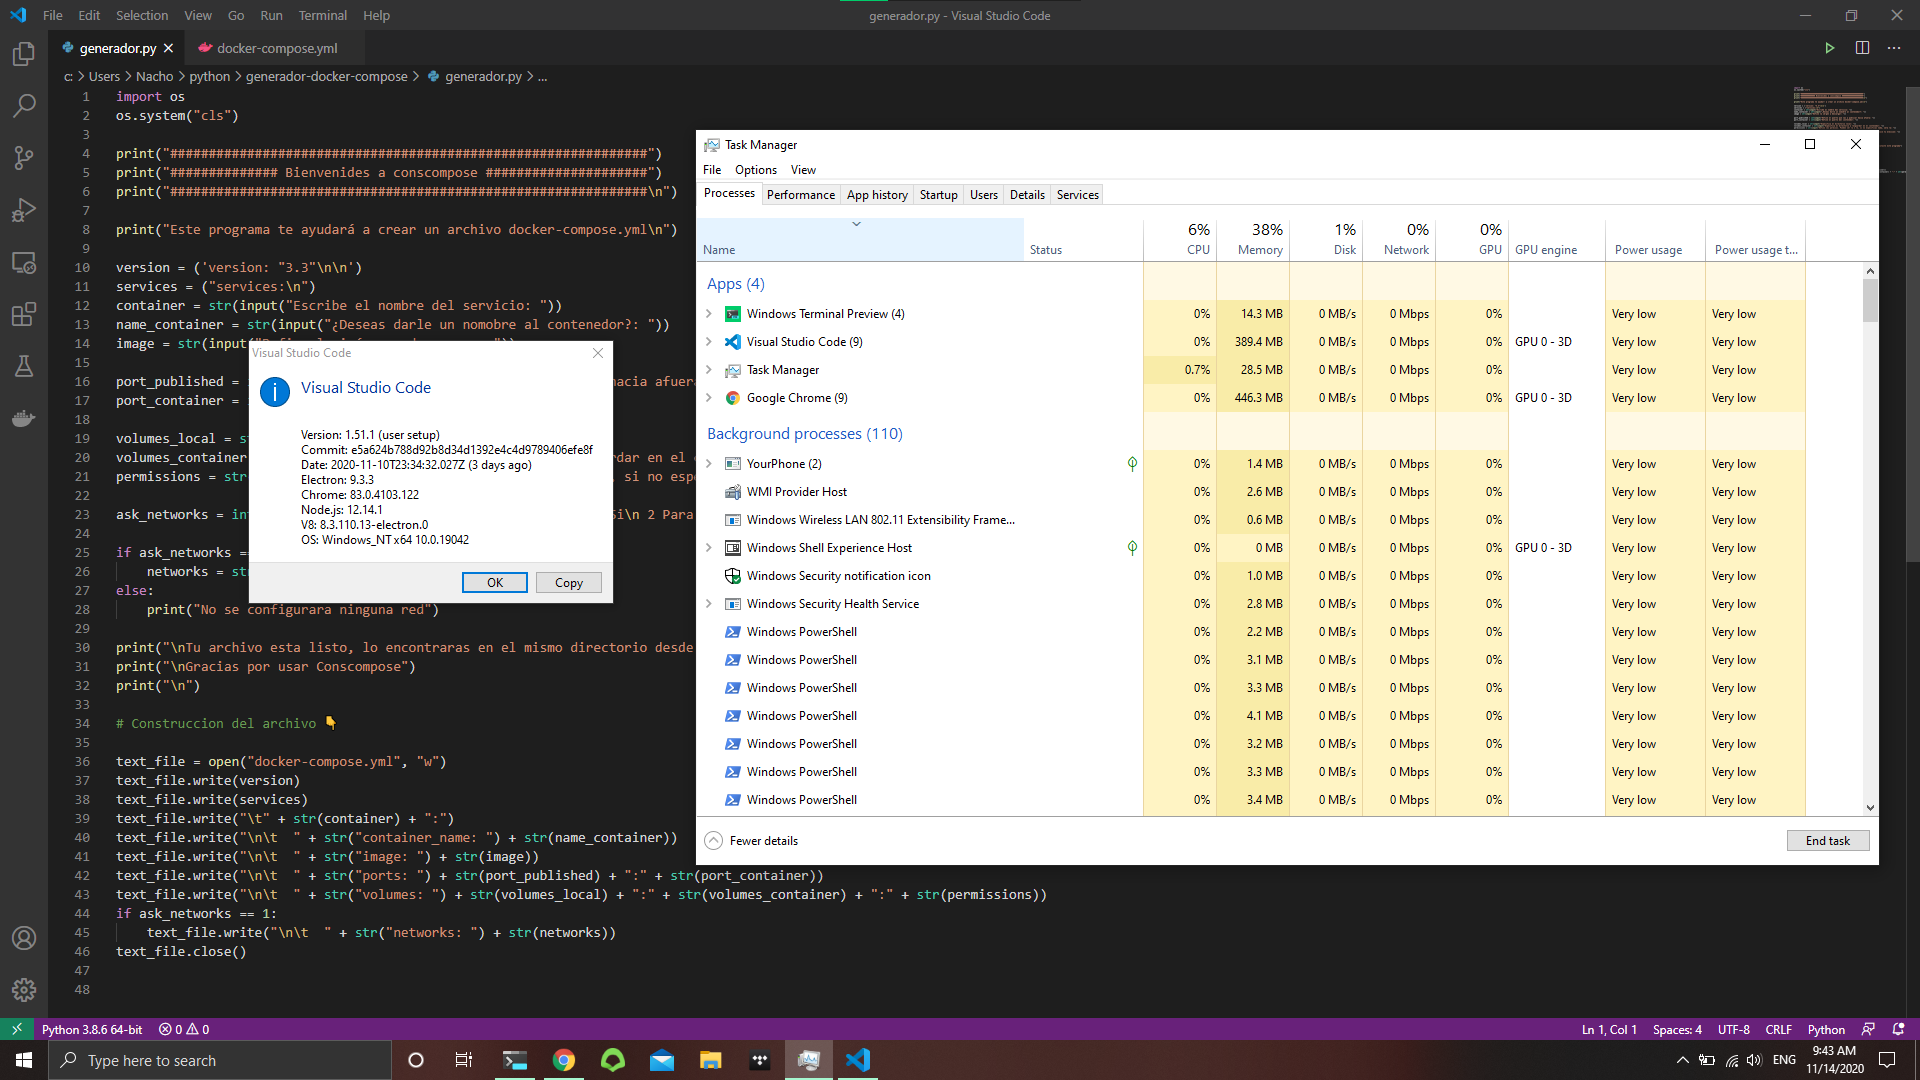
Task: Open the Source Control icon
Action: [x=24, y=157]
